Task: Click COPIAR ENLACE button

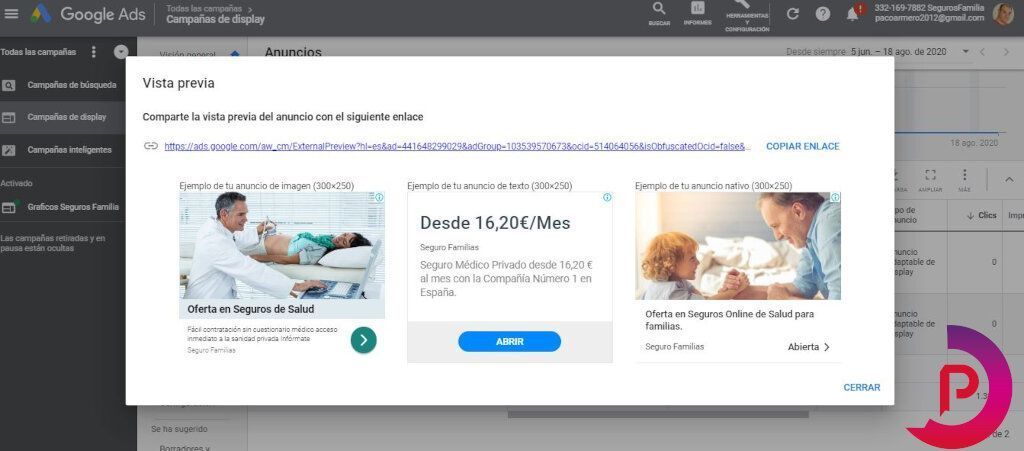Action: click(803, 146)
